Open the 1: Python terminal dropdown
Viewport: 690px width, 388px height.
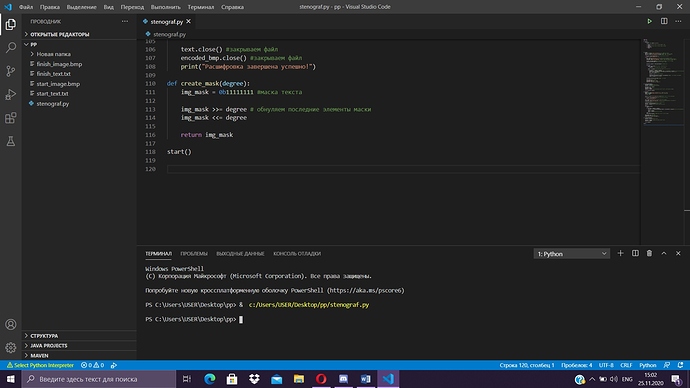click(x=572, y=254)
